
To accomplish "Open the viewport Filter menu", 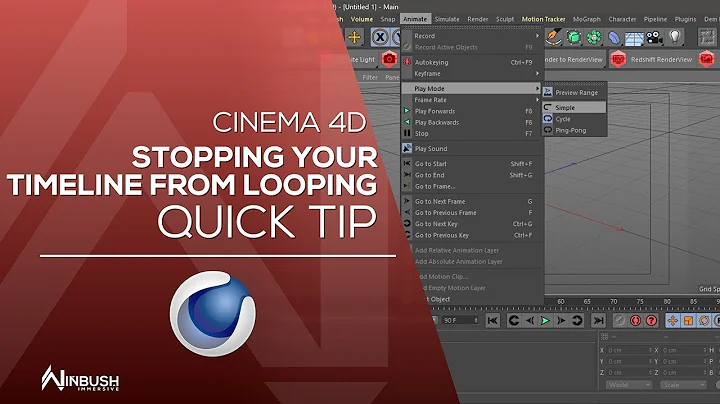I will click(x=370, y=78).
